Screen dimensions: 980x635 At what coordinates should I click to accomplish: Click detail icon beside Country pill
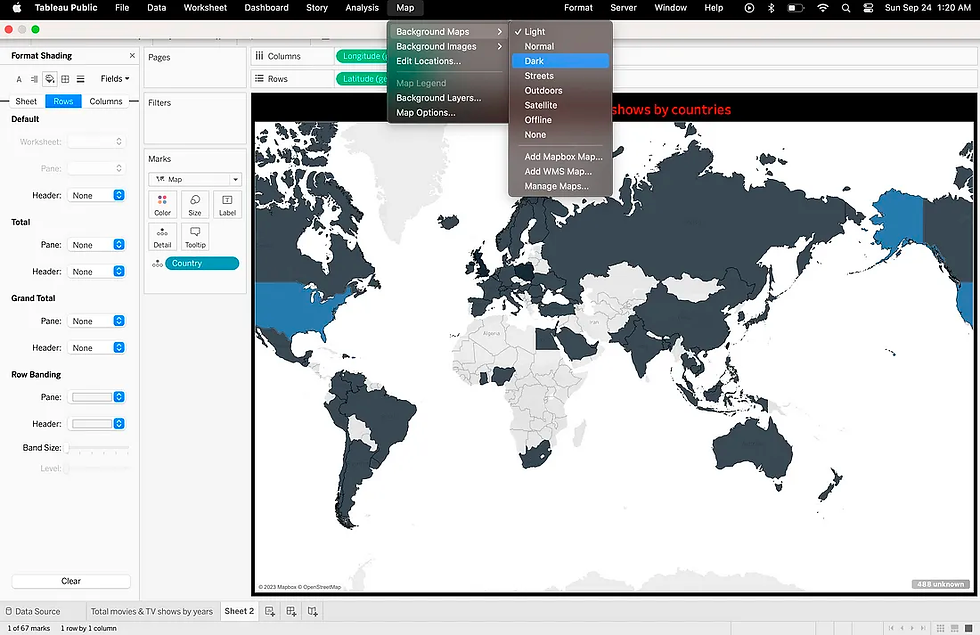(157, 264)
